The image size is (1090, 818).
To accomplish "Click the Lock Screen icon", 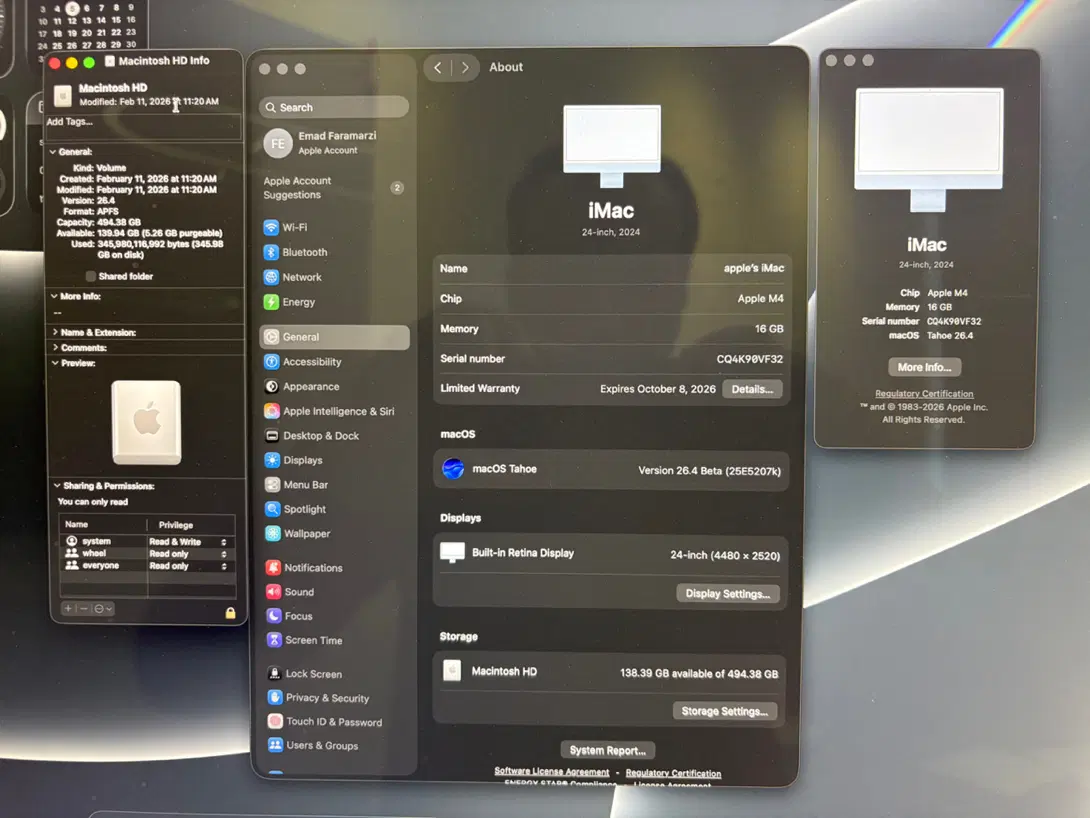I will pyautogui.click(x=275, y=673).
